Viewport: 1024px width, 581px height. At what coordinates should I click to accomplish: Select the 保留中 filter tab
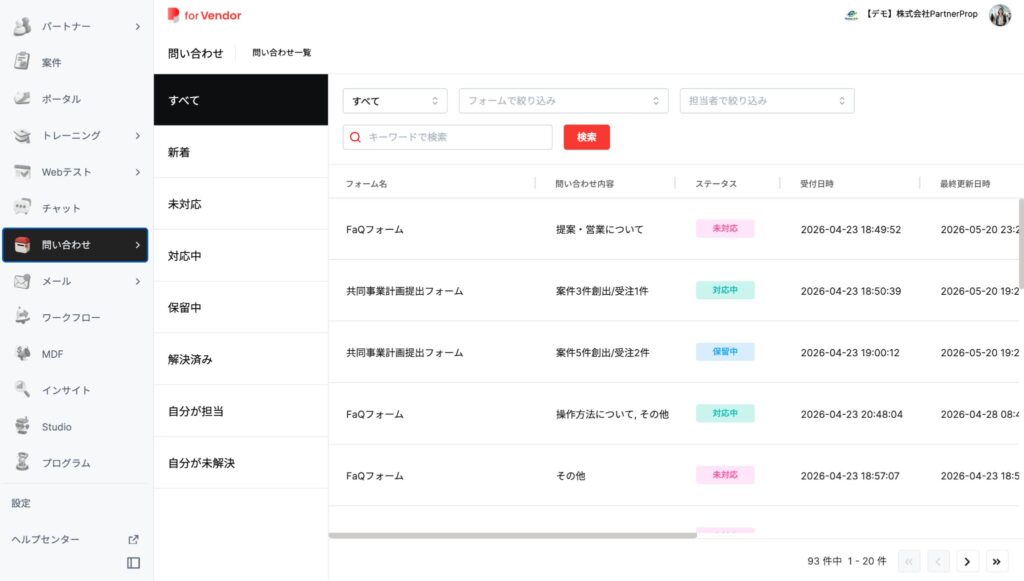241,307
